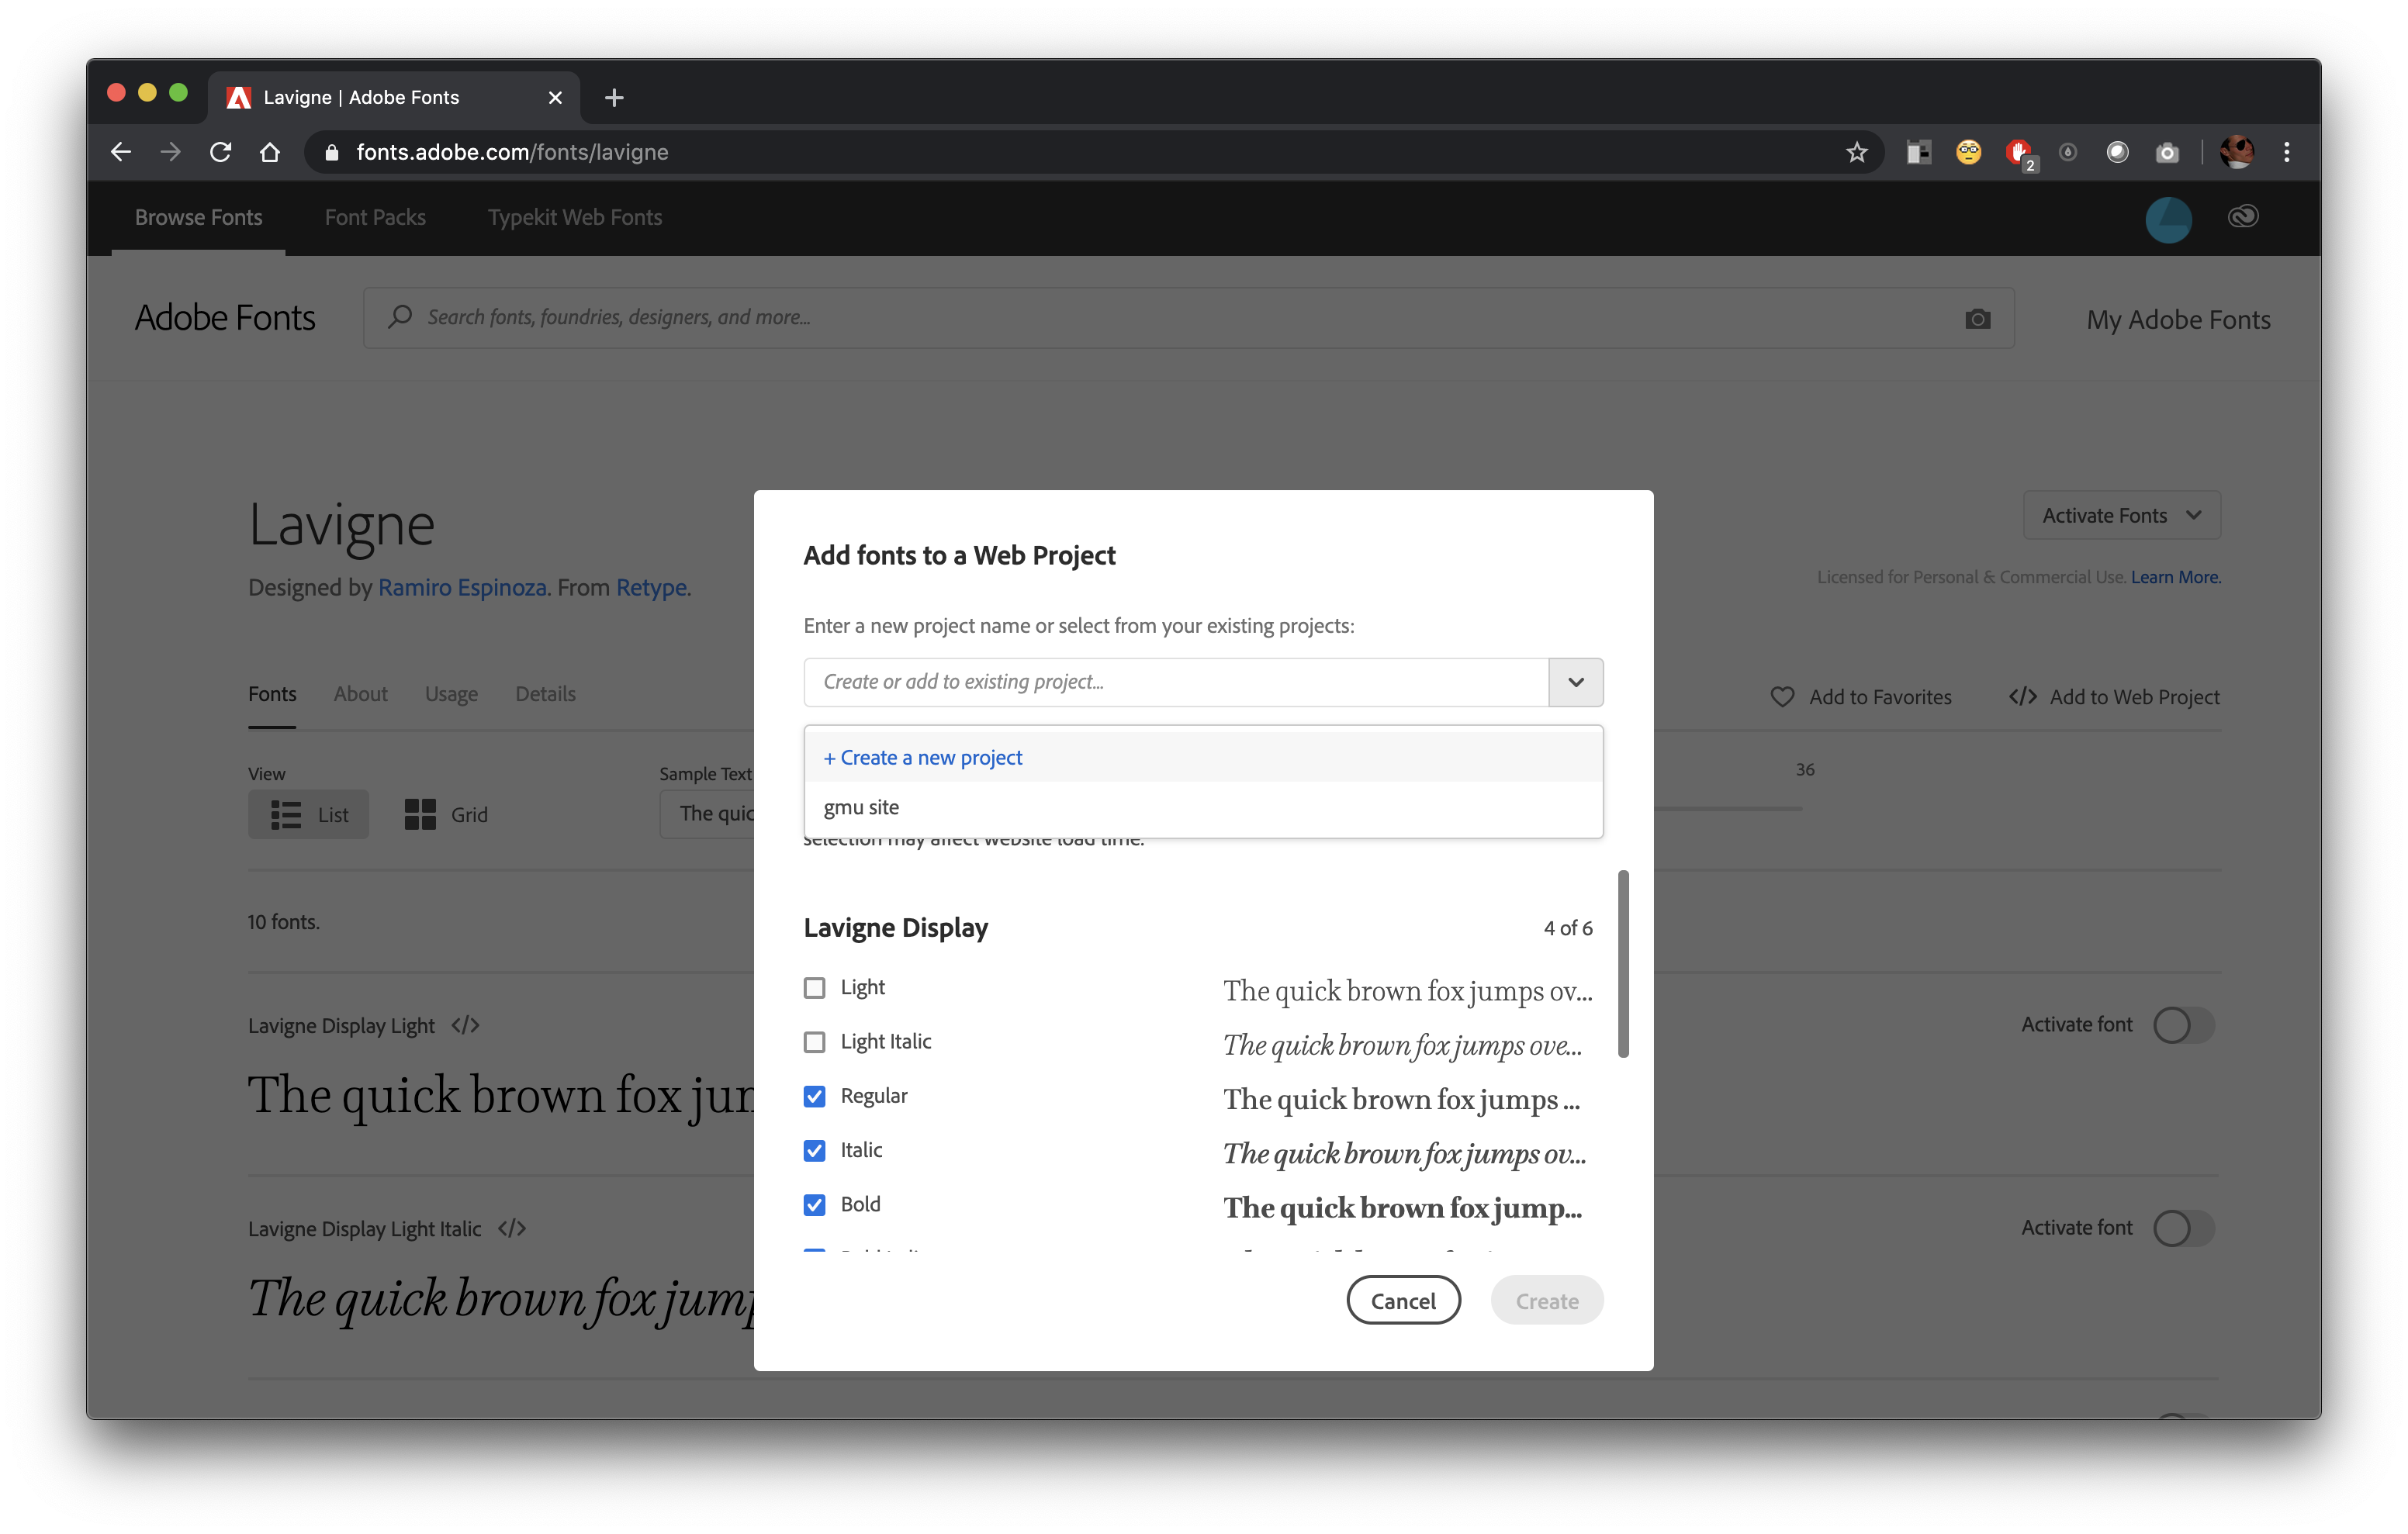Select the gmu site project
This screenshot has height=1534, width=2408.
1203,806
